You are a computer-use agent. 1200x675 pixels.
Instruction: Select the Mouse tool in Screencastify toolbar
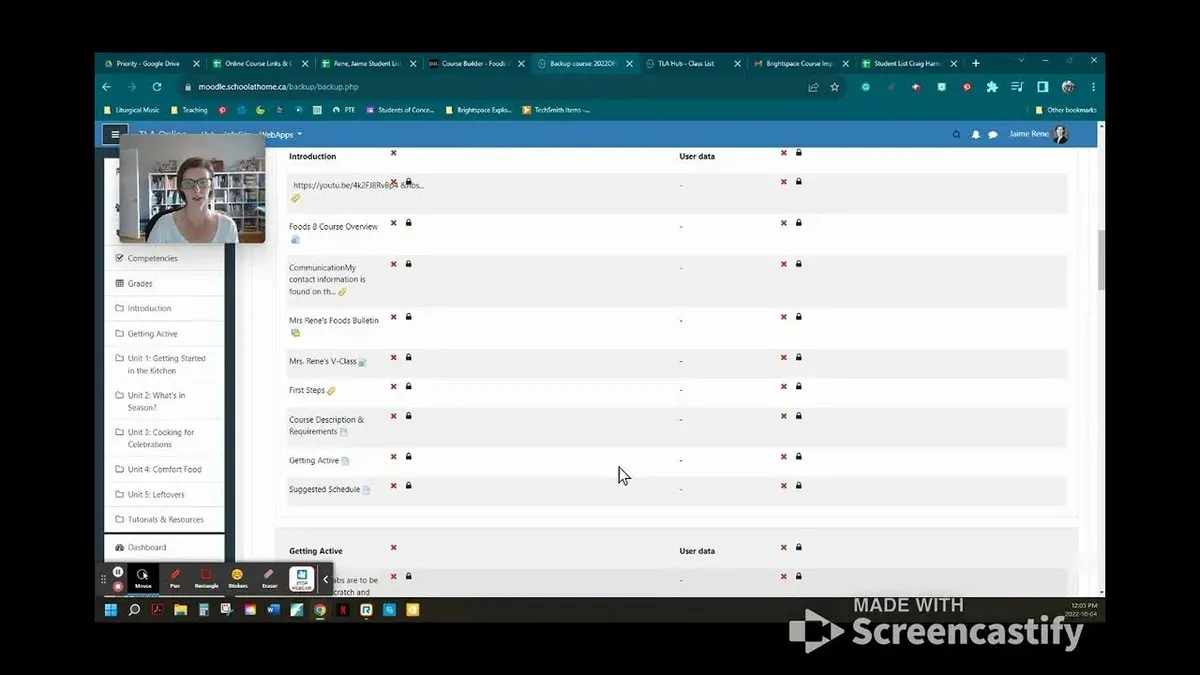(143, 578)
